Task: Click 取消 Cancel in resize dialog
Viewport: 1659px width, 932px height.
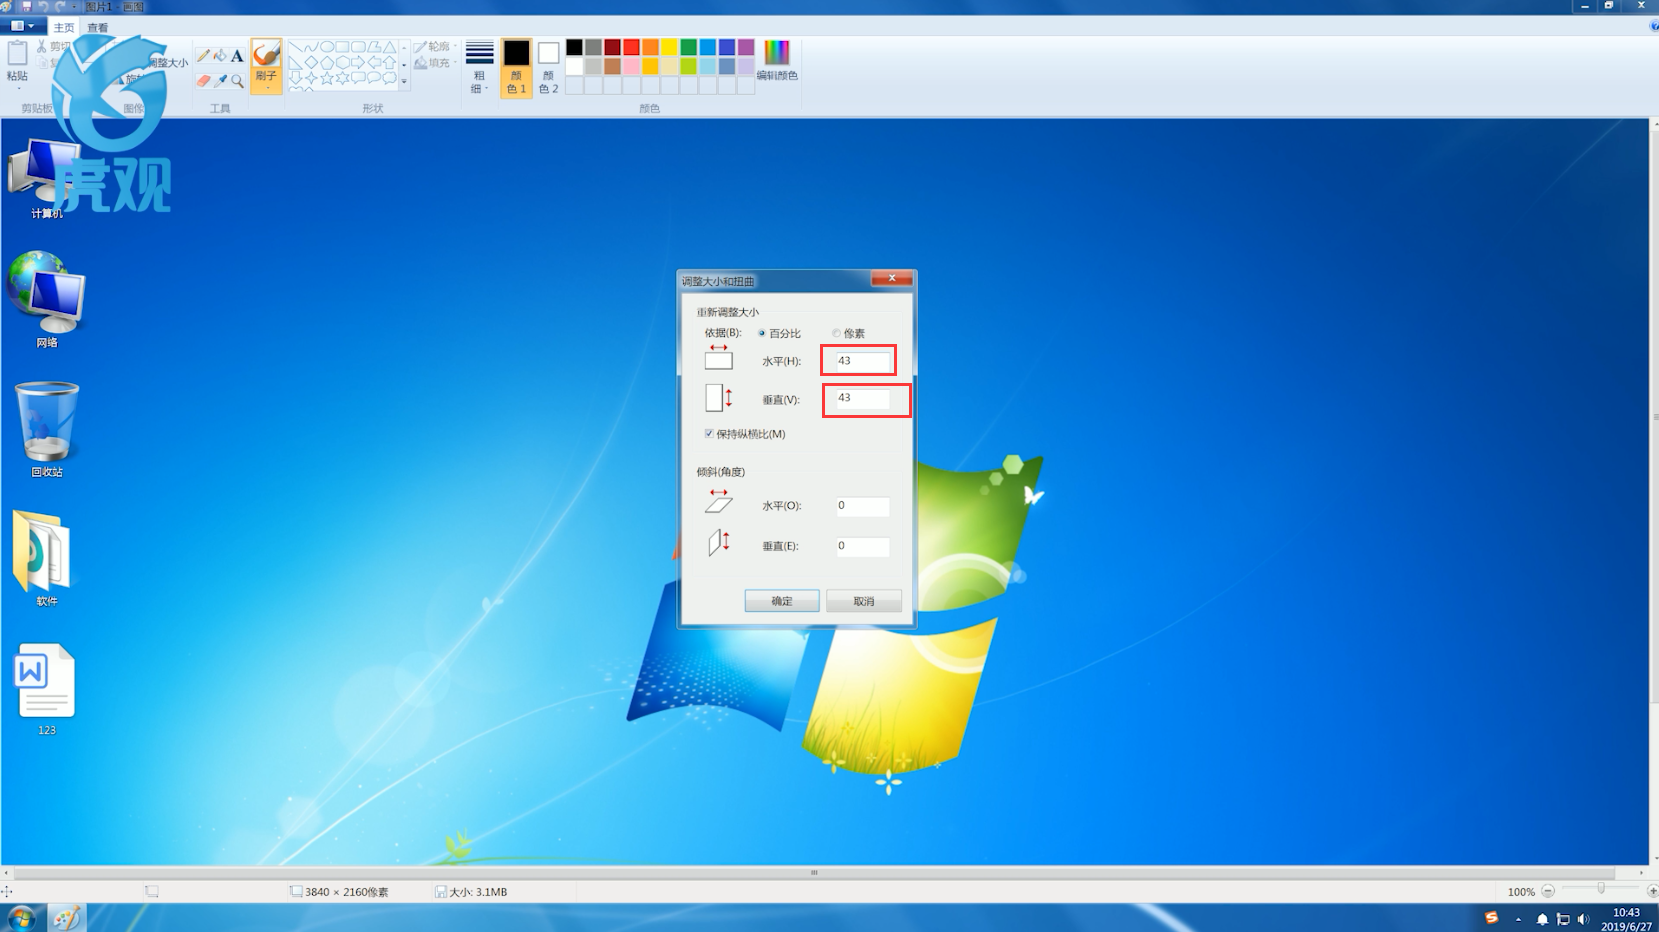Action: (x=864, y=601)
